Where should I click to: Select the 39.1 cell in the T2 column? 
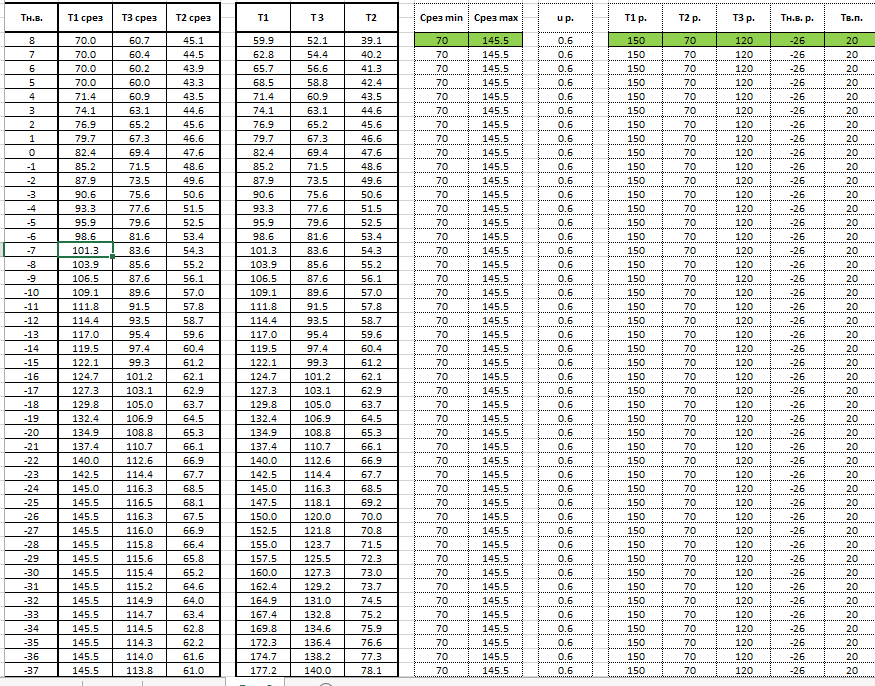pos(371,40)
